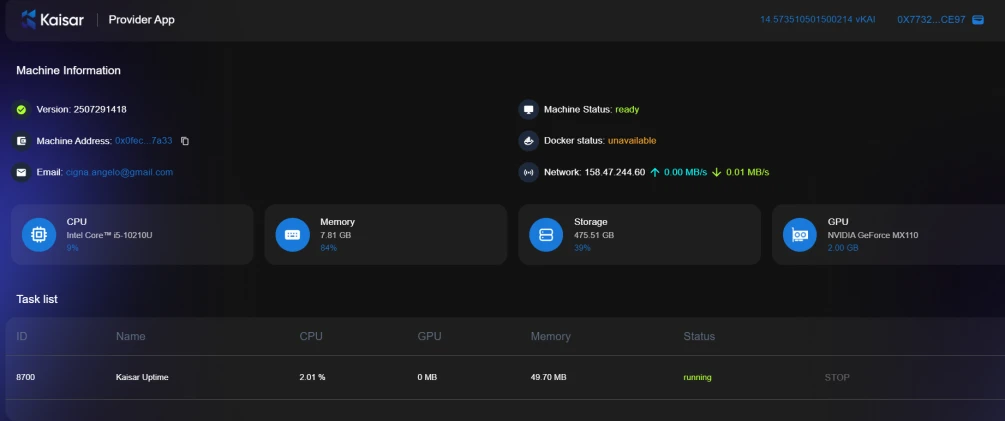
Task: Click the Memory column header in task list
Action: pyautogui.click(x=551, y=336)
